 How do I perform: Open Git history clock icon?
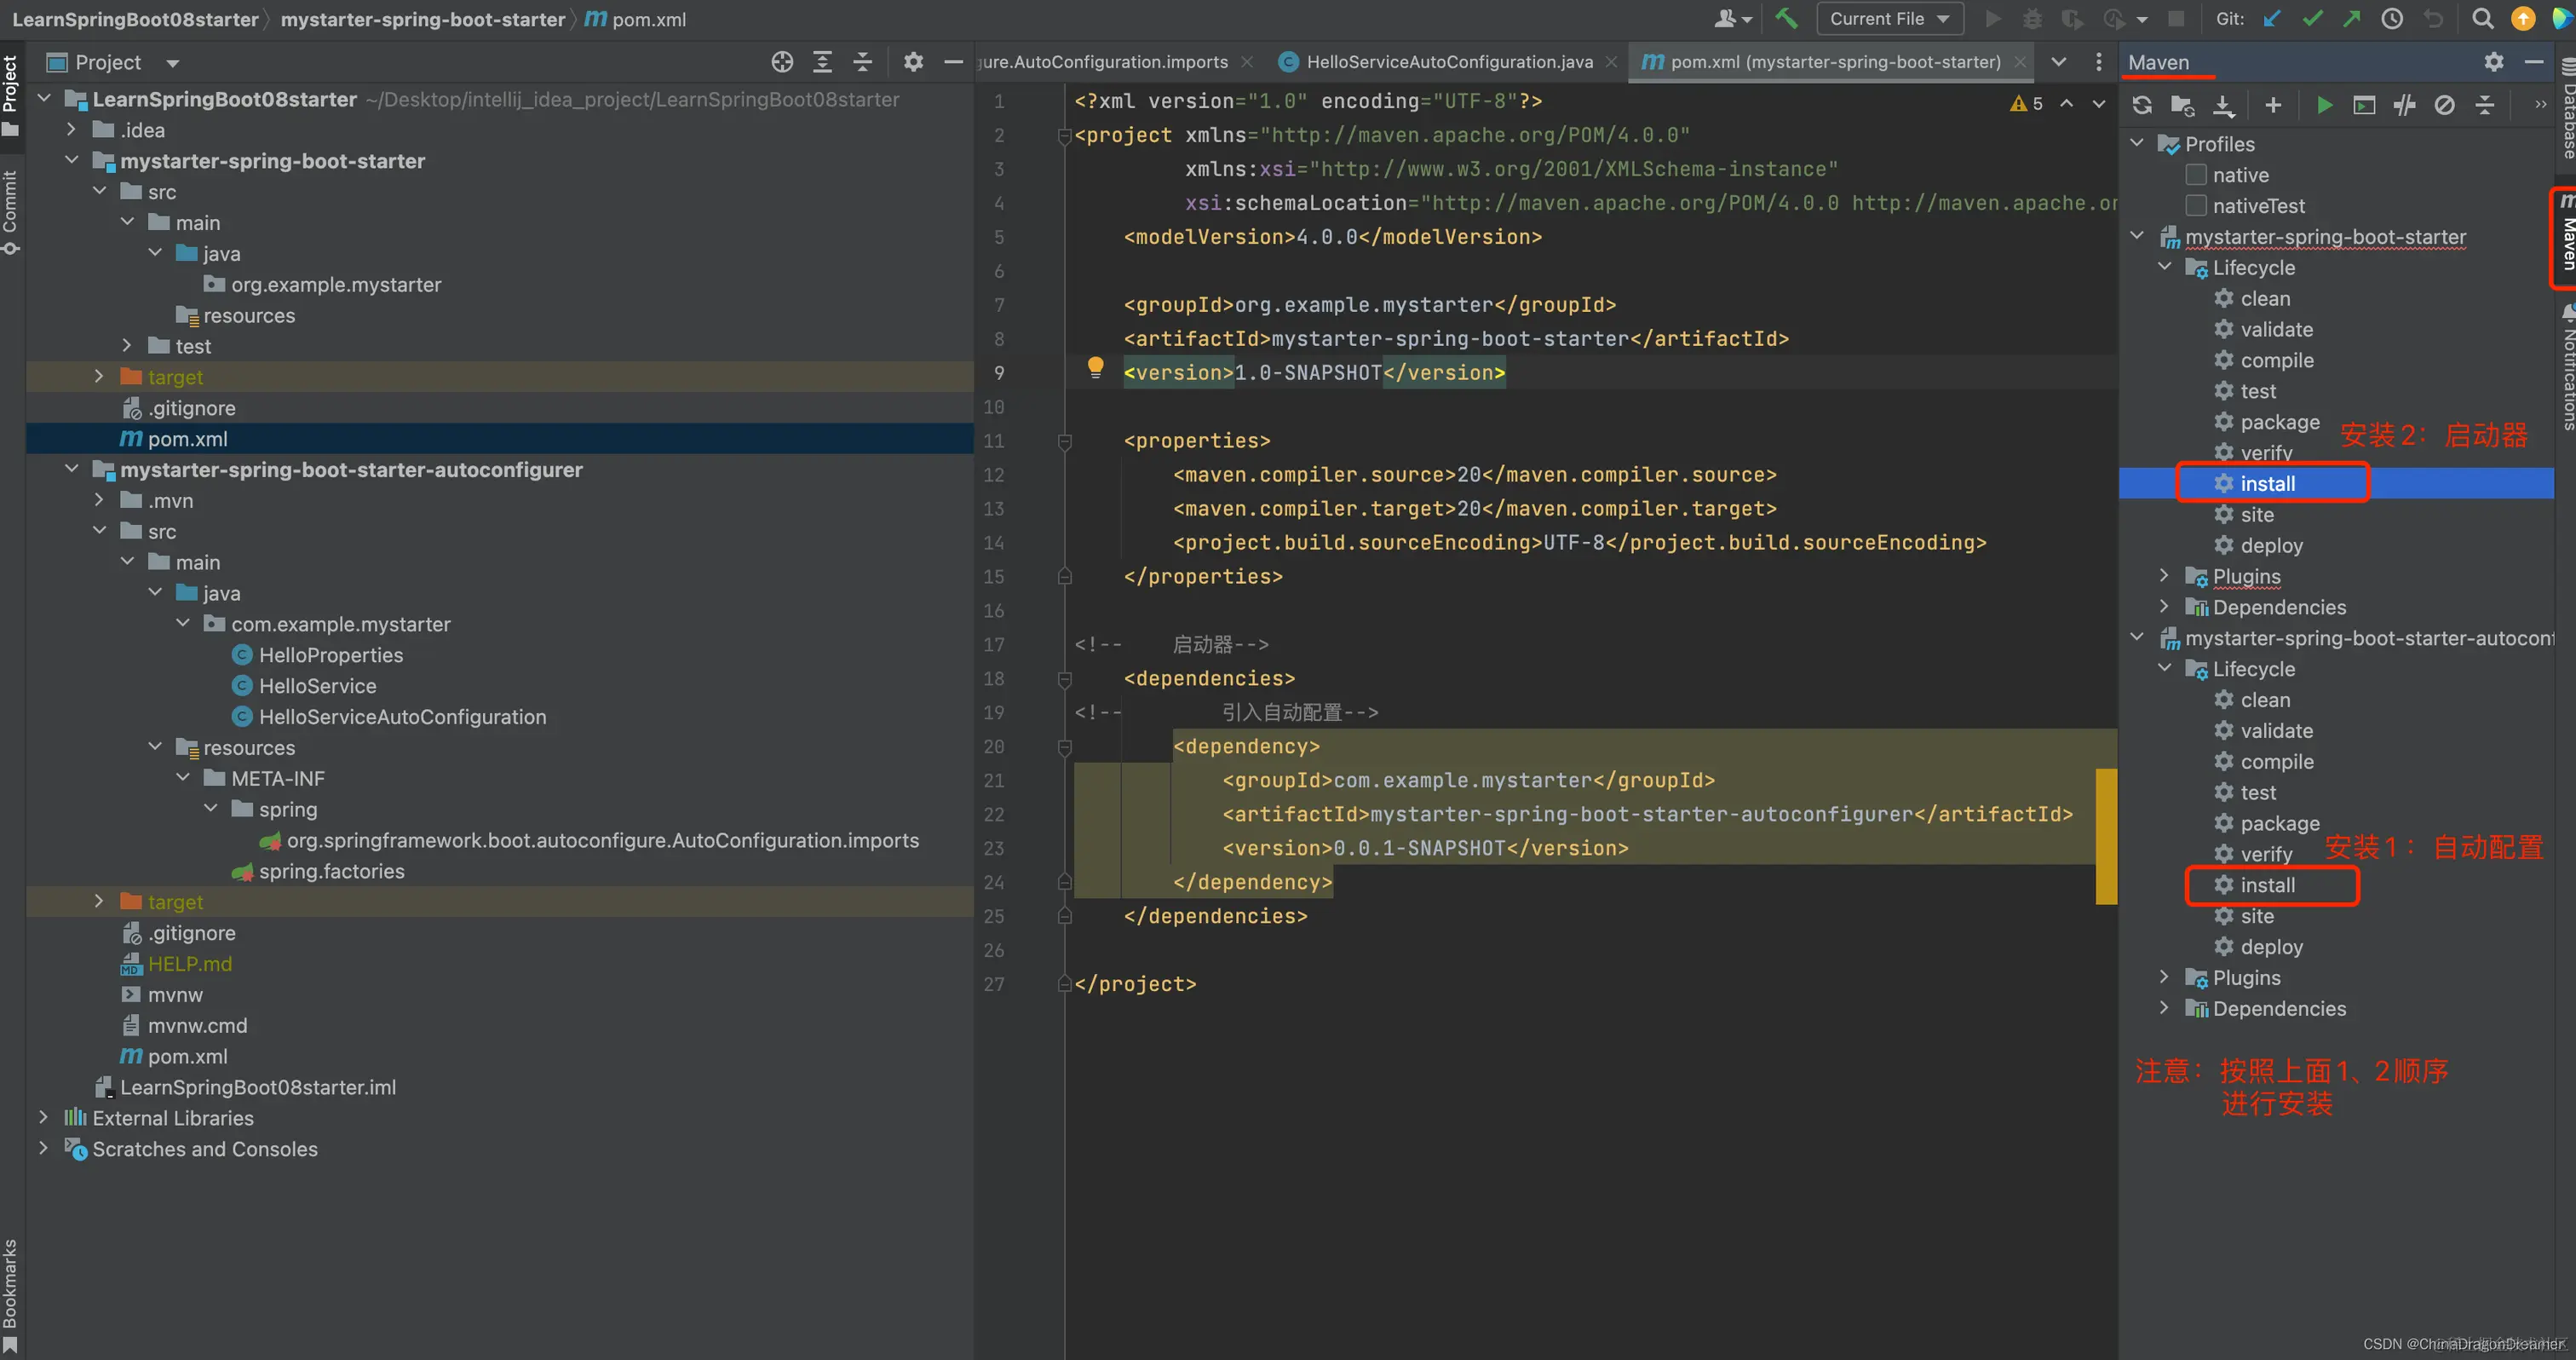click(2392, 18)
